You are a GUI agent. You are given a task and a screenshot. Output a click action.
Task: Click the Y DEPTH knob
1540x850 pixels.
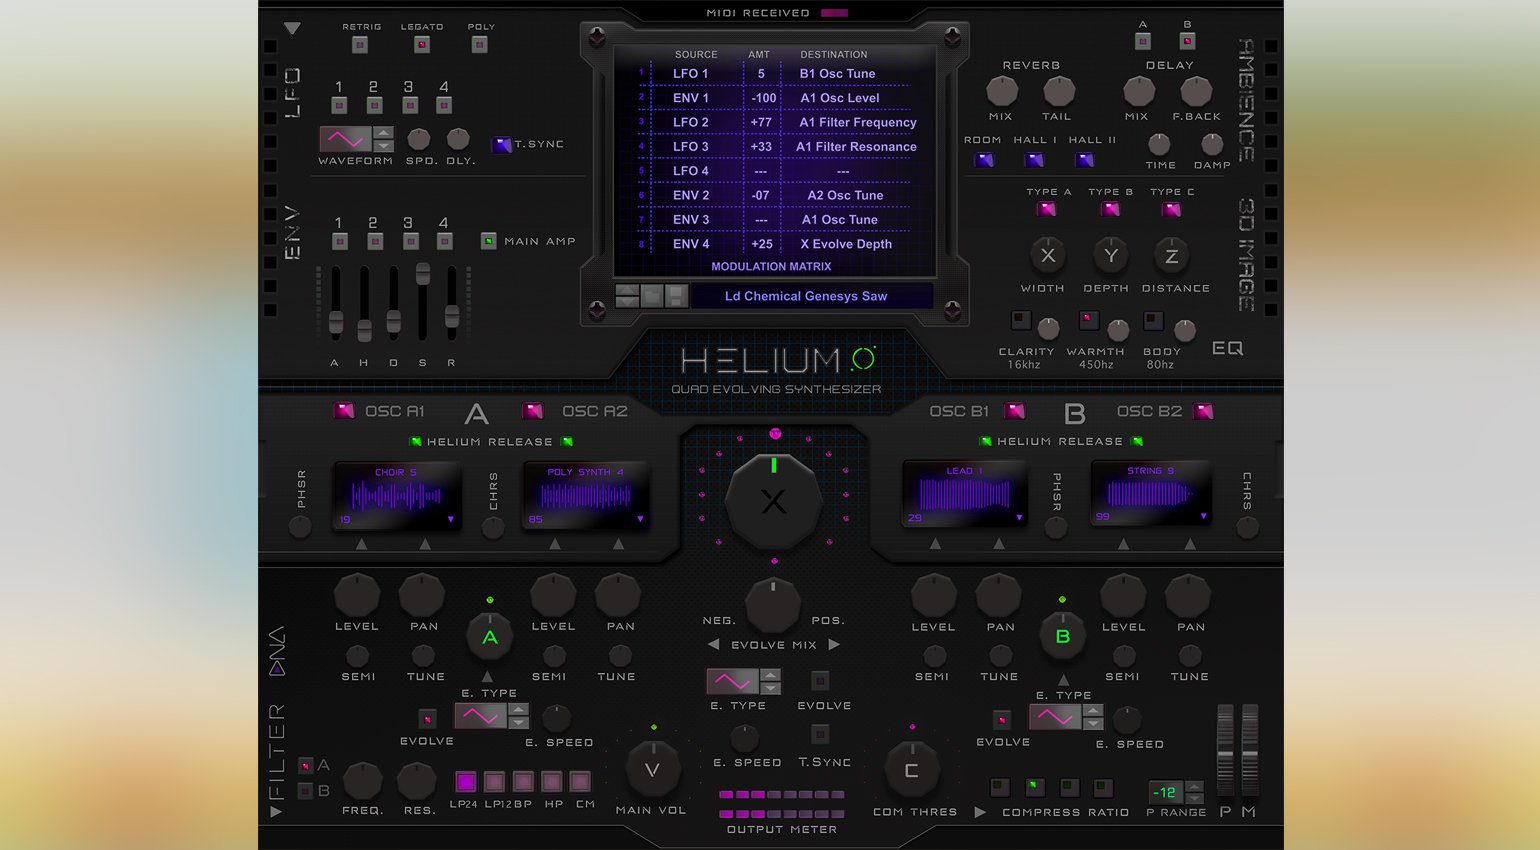click(x=1110, y=256)
